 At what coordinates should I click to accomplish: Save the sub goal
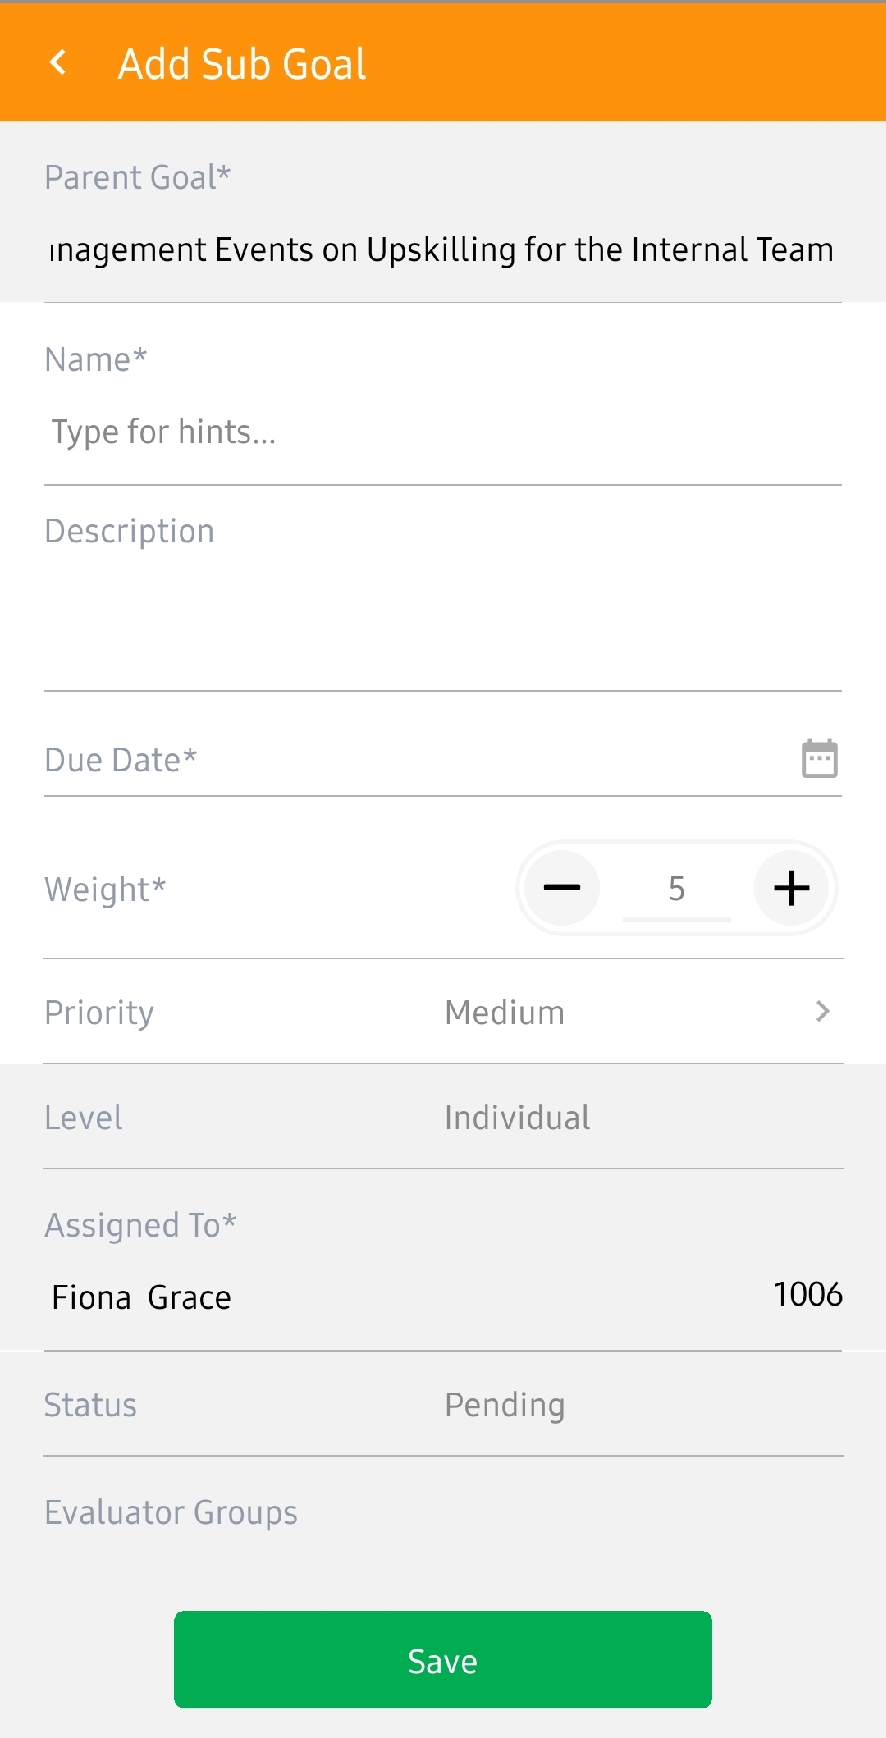(x=443, y=1660)
